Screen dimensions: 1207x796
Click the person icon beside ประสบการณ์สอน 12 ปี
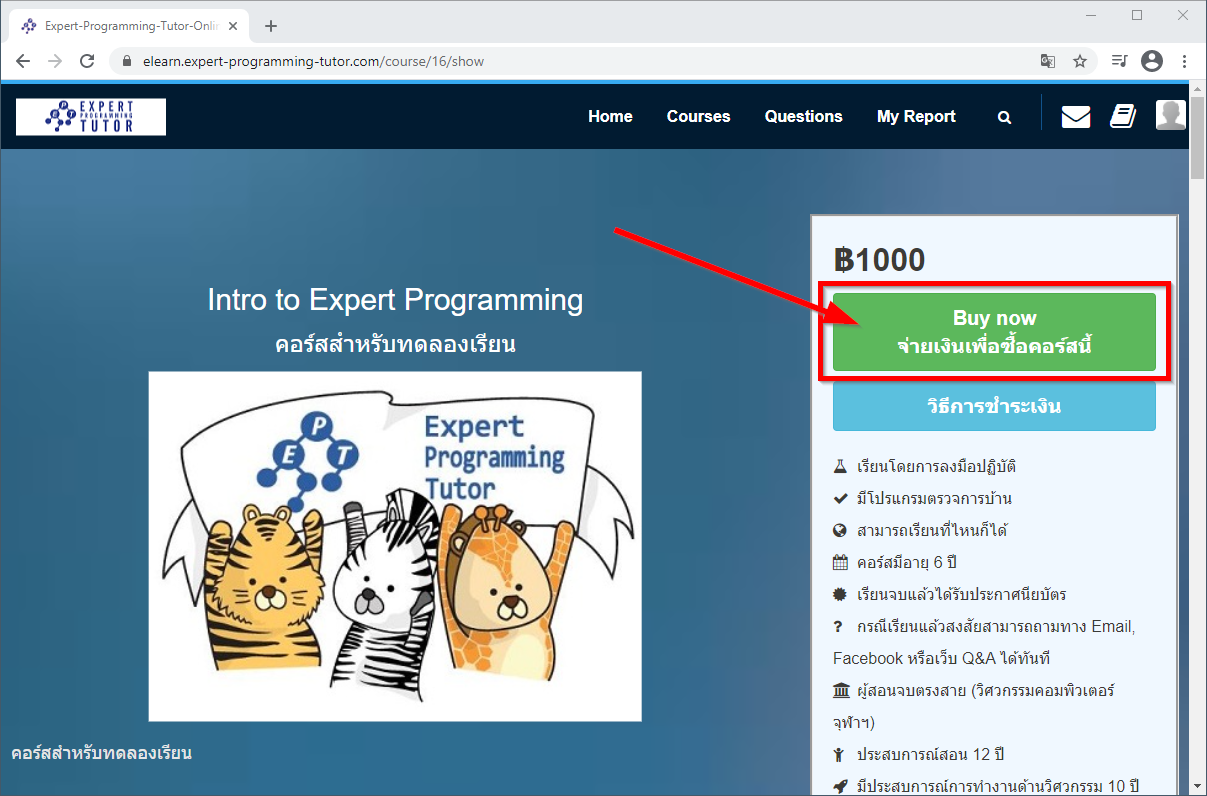point(838,754)
